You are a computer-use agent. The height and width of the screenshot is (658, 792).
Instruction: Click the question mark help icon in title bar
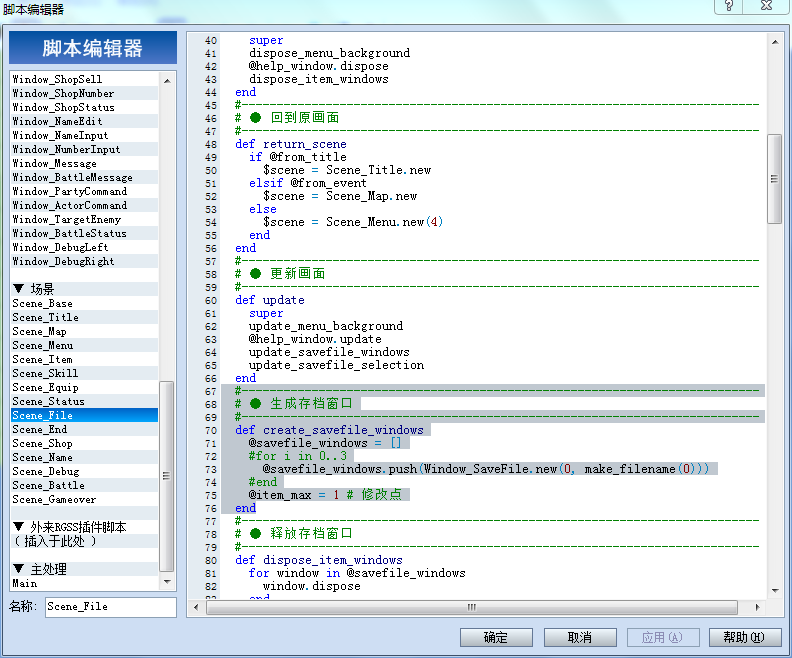[729, 6]
